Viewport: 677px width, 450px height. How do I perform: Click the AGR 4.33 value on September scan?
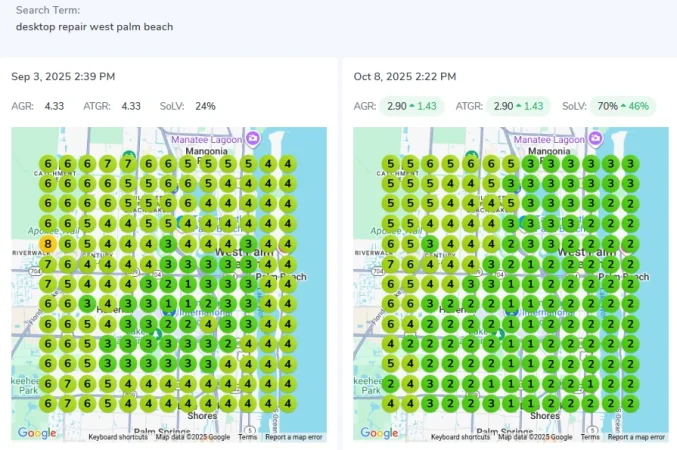click(x=54, y=106)
